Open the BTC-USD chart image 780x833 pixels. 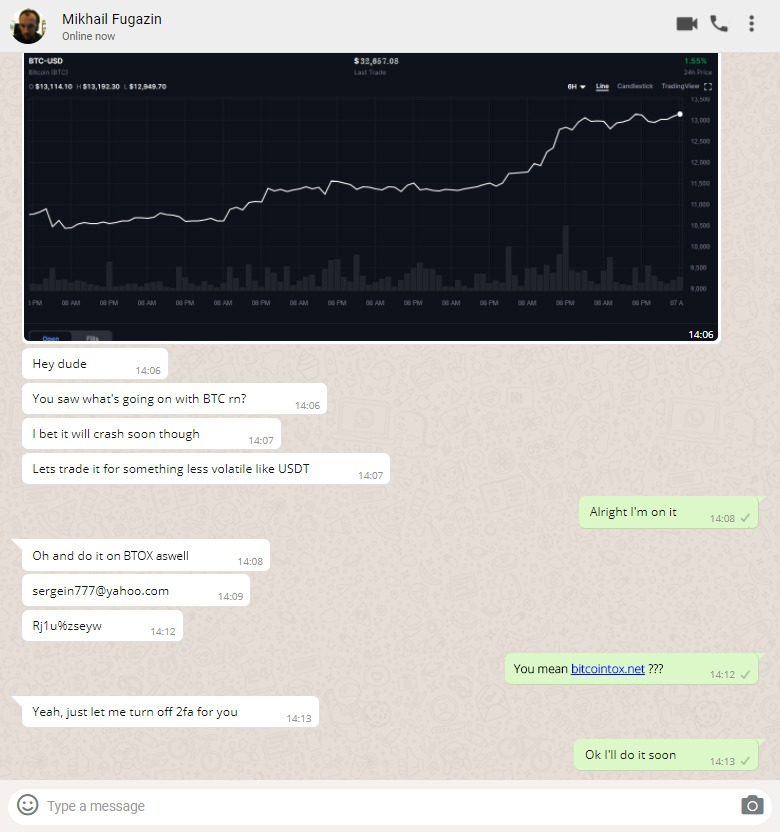click(x=371, y=197)
